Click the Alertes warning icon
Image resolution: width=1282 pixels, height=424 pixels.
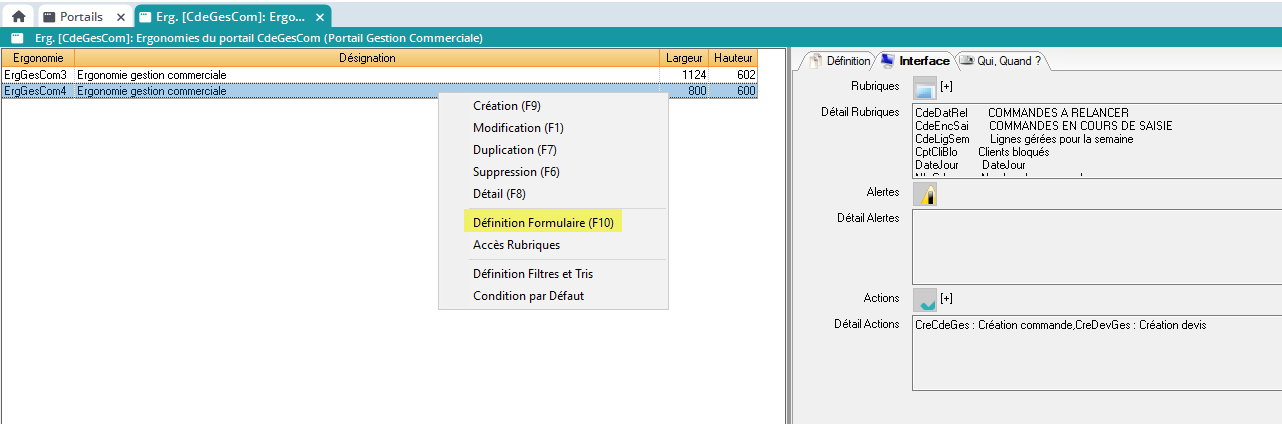pyautogui.click(x=925, y=193)
